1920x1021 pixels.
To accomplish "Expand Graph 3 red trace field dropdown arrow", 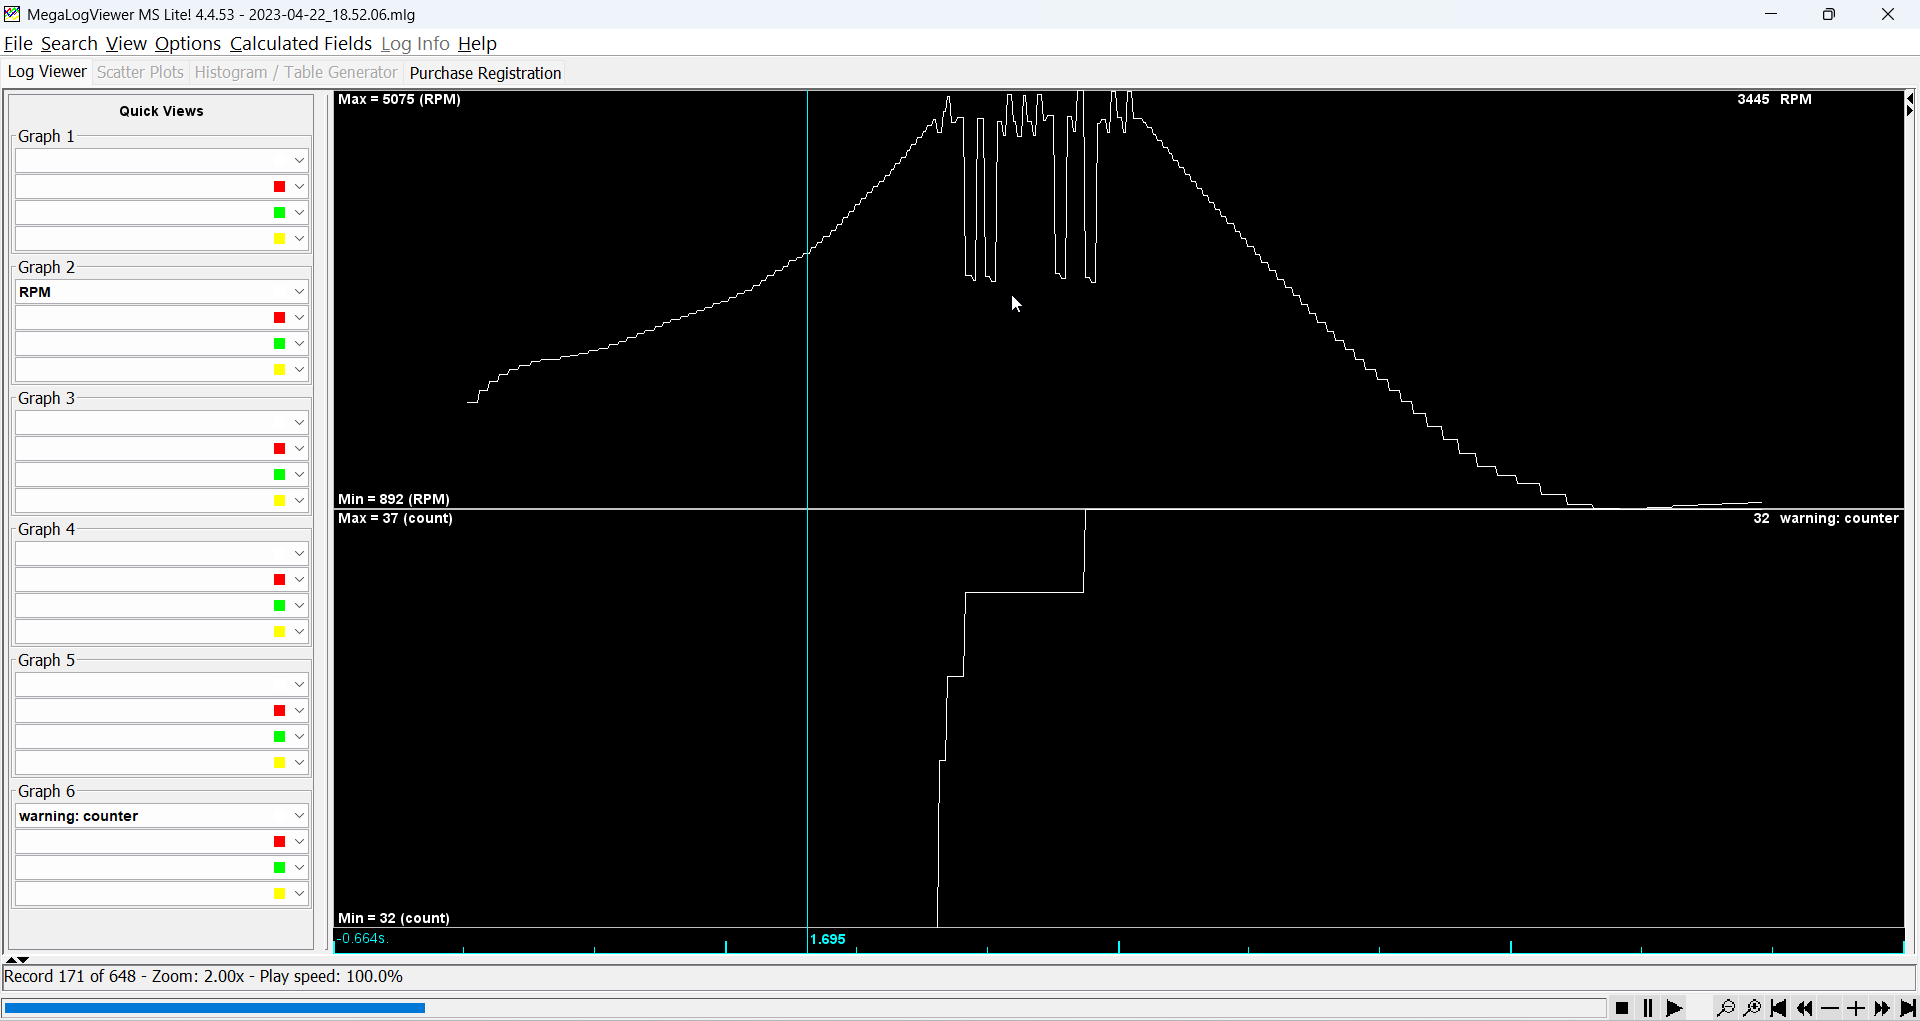I will (299, 449).
